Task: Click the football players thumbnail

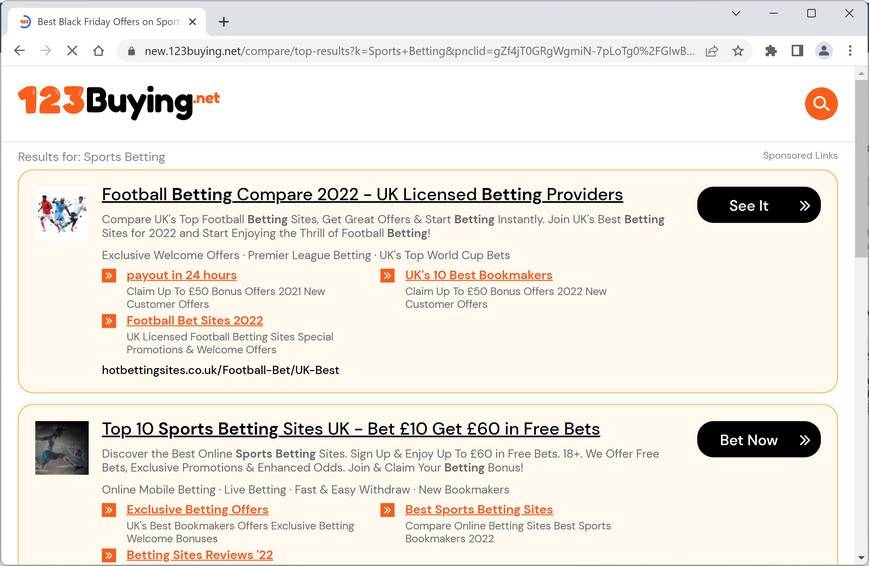Action: coord(62,213)
